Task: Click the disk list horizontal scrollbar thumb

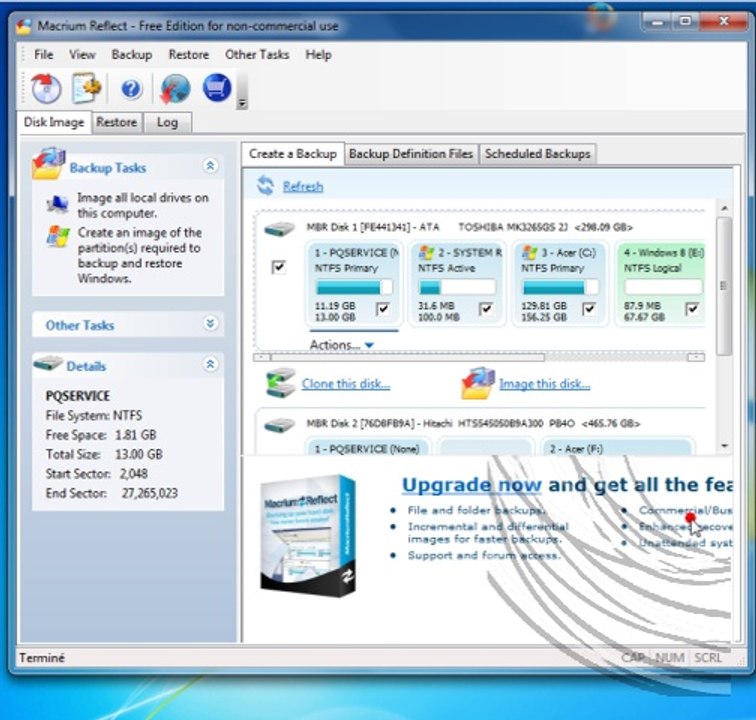Action: tap(408, 357)
